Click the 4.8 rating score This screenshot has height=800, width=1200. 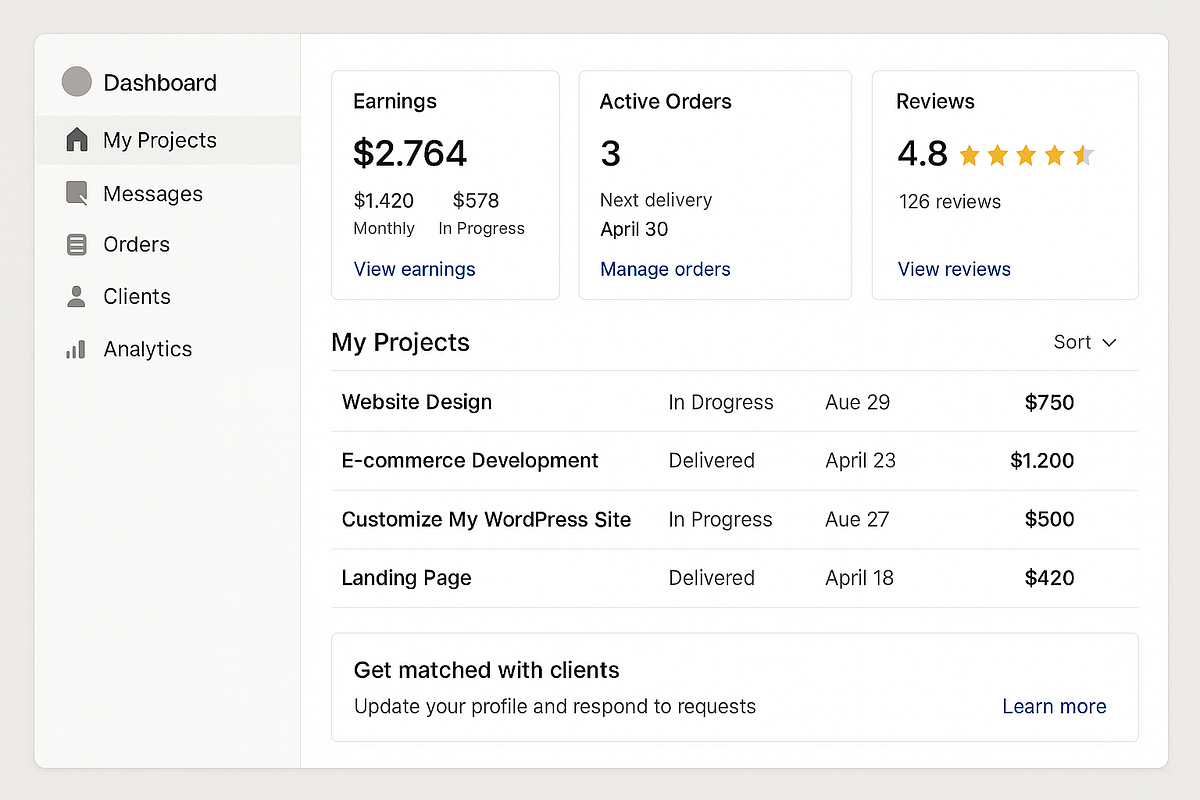922,154
